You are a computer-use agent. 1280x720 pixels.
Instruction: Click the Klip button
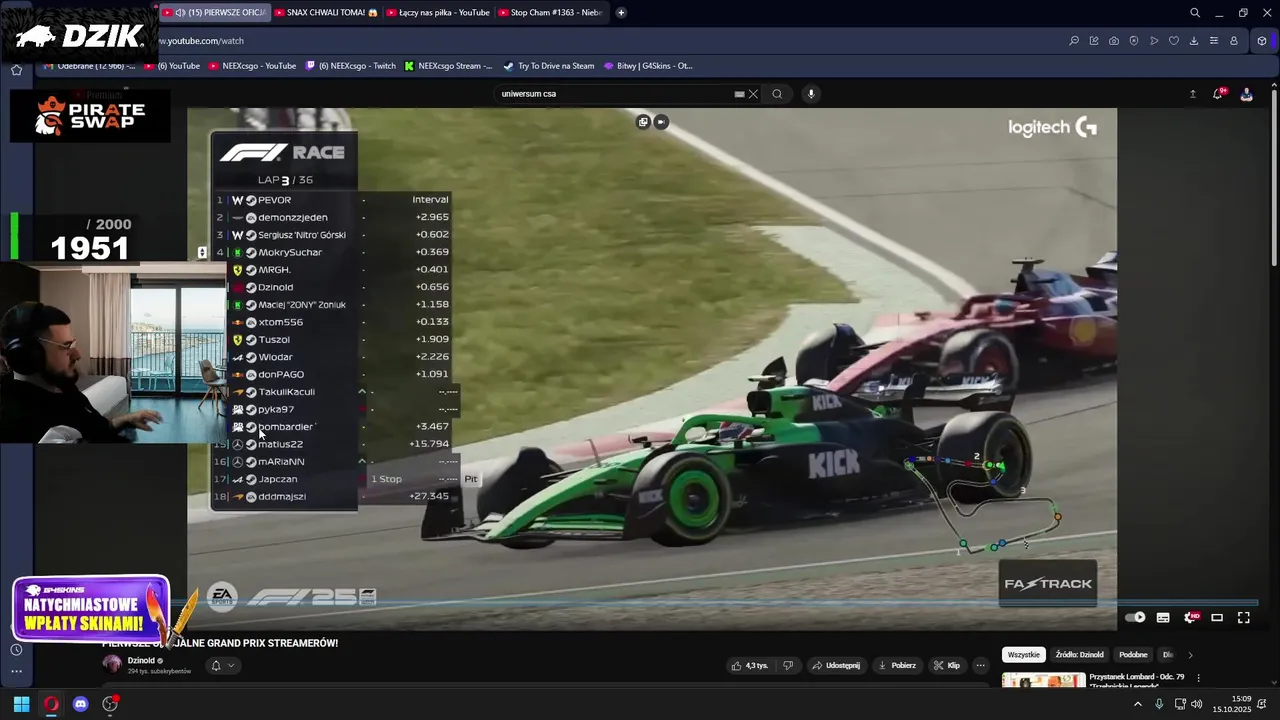pos(946,665)
